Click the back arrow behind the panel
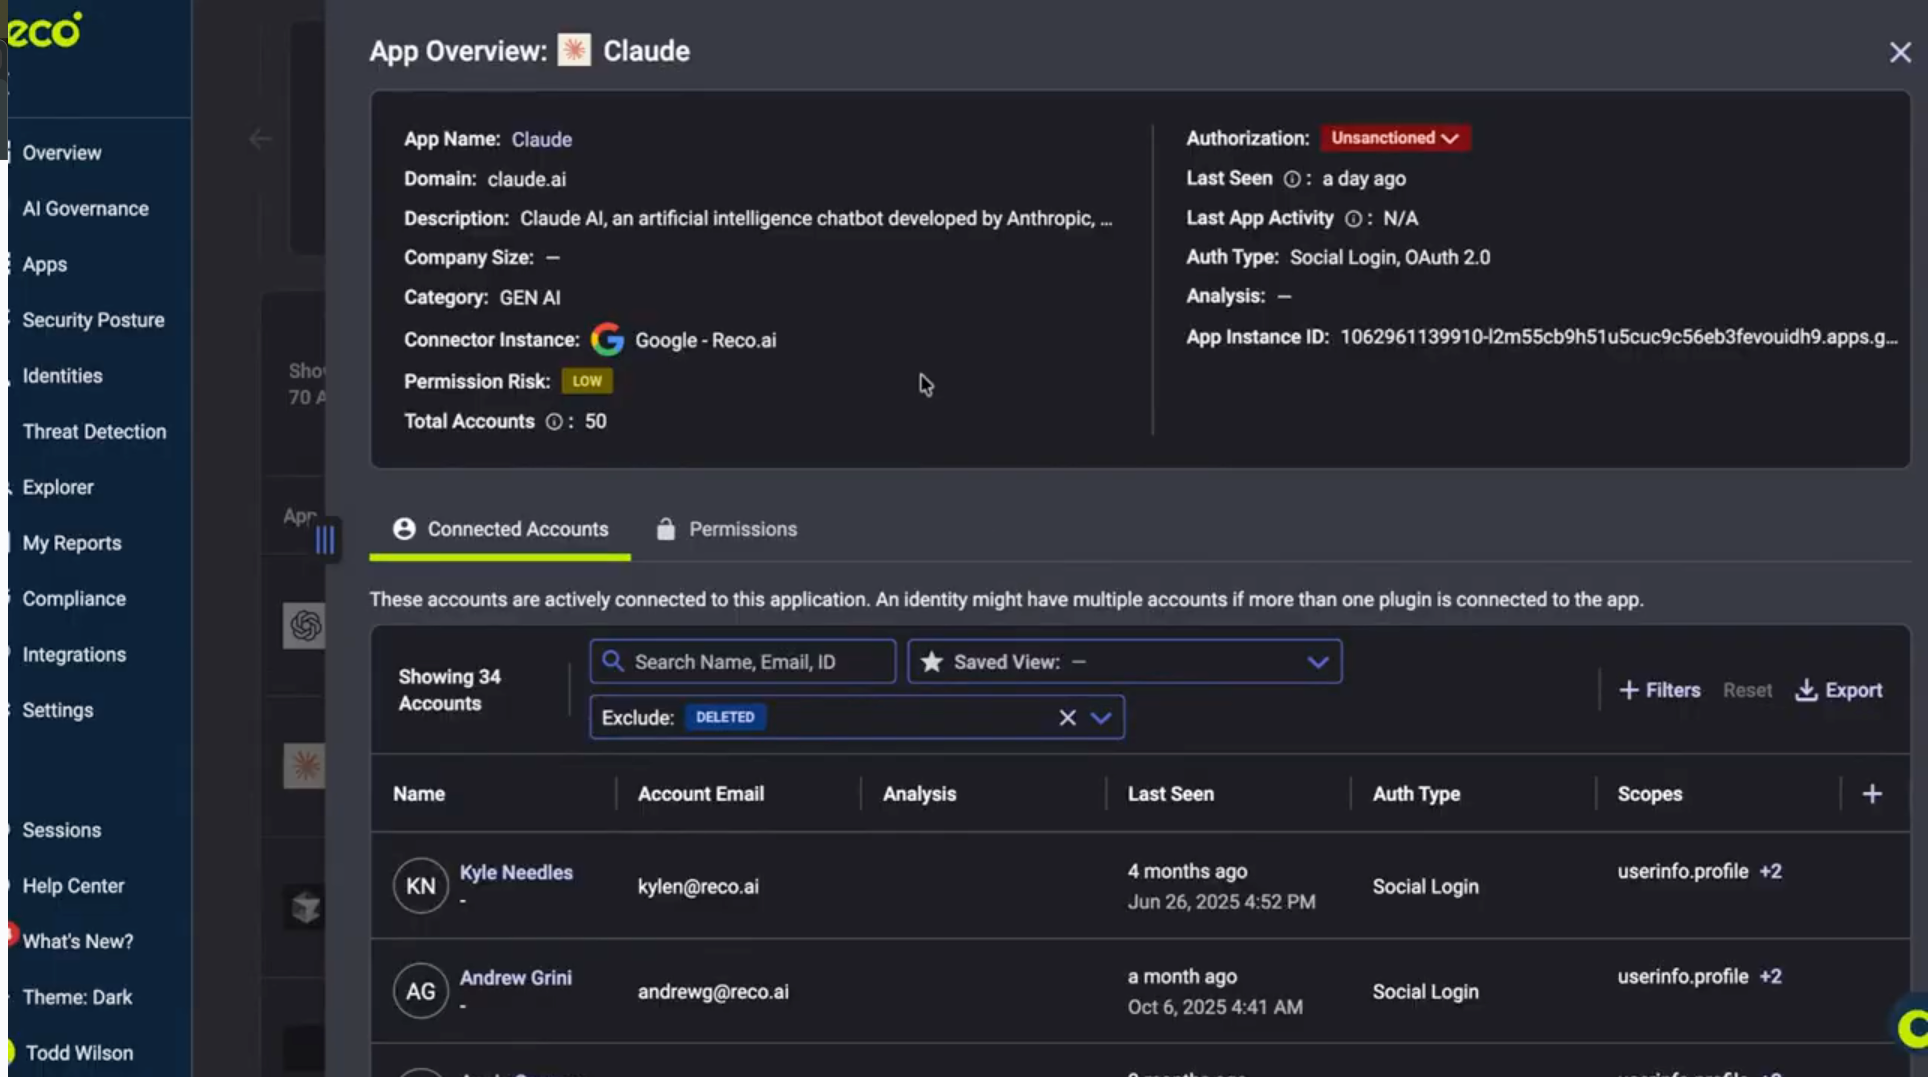The width and height of the screenshot is (1928, 1077). coord(260,140)
